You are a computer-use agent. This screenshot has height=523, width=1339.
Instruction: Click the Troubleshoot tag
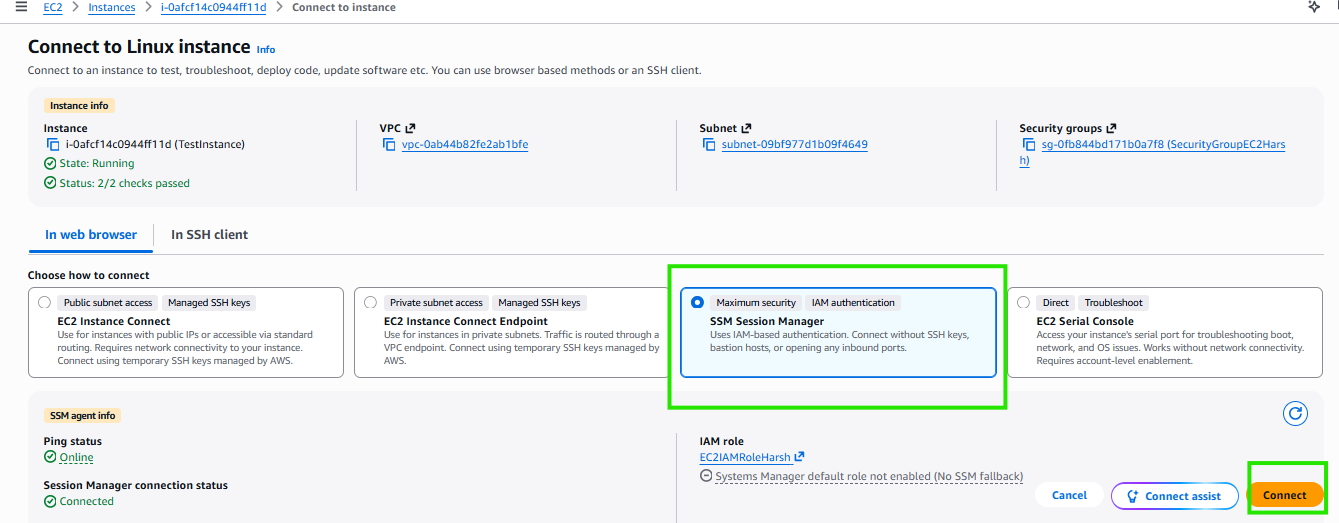pos(1113,302)
